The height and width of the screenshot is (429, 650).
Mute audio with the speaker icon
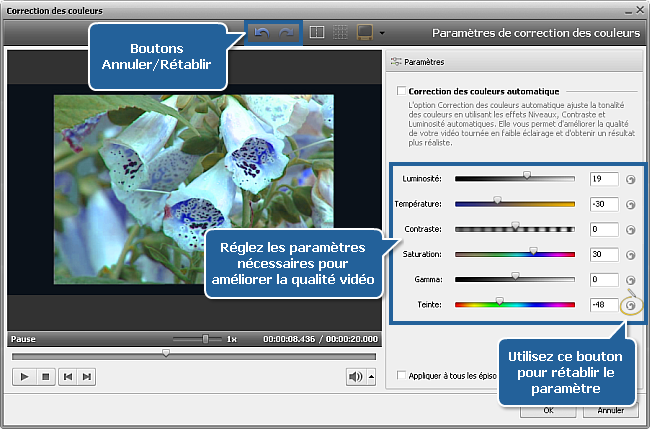point(354,377)
